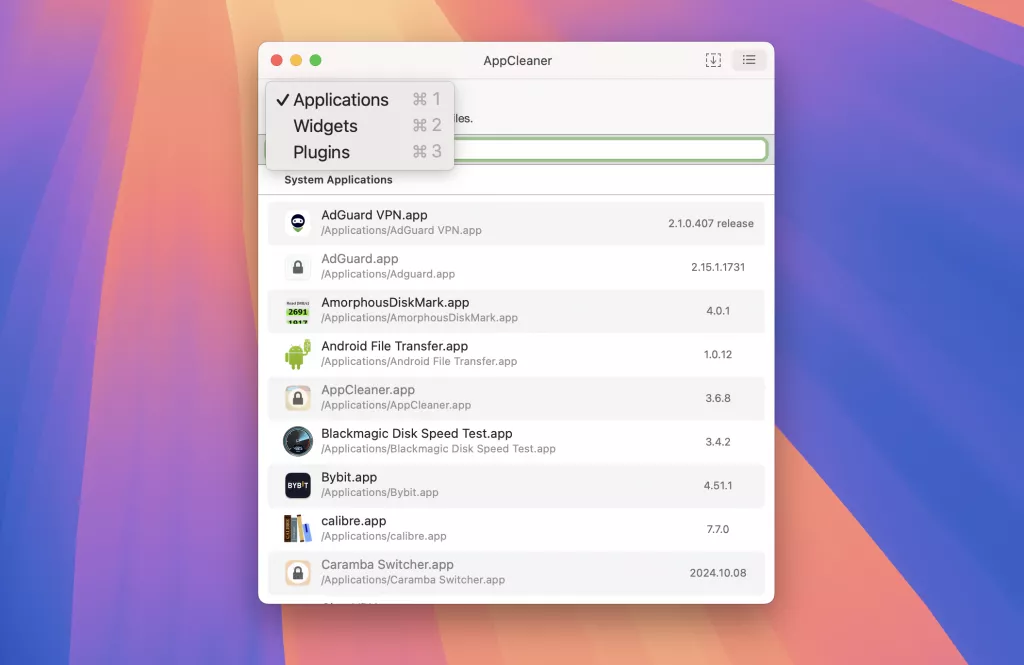Select the AdGuard VPN app icon
Image resolution: width=1024 pixels, height=665 pixels.
click(x=297, y=221)
